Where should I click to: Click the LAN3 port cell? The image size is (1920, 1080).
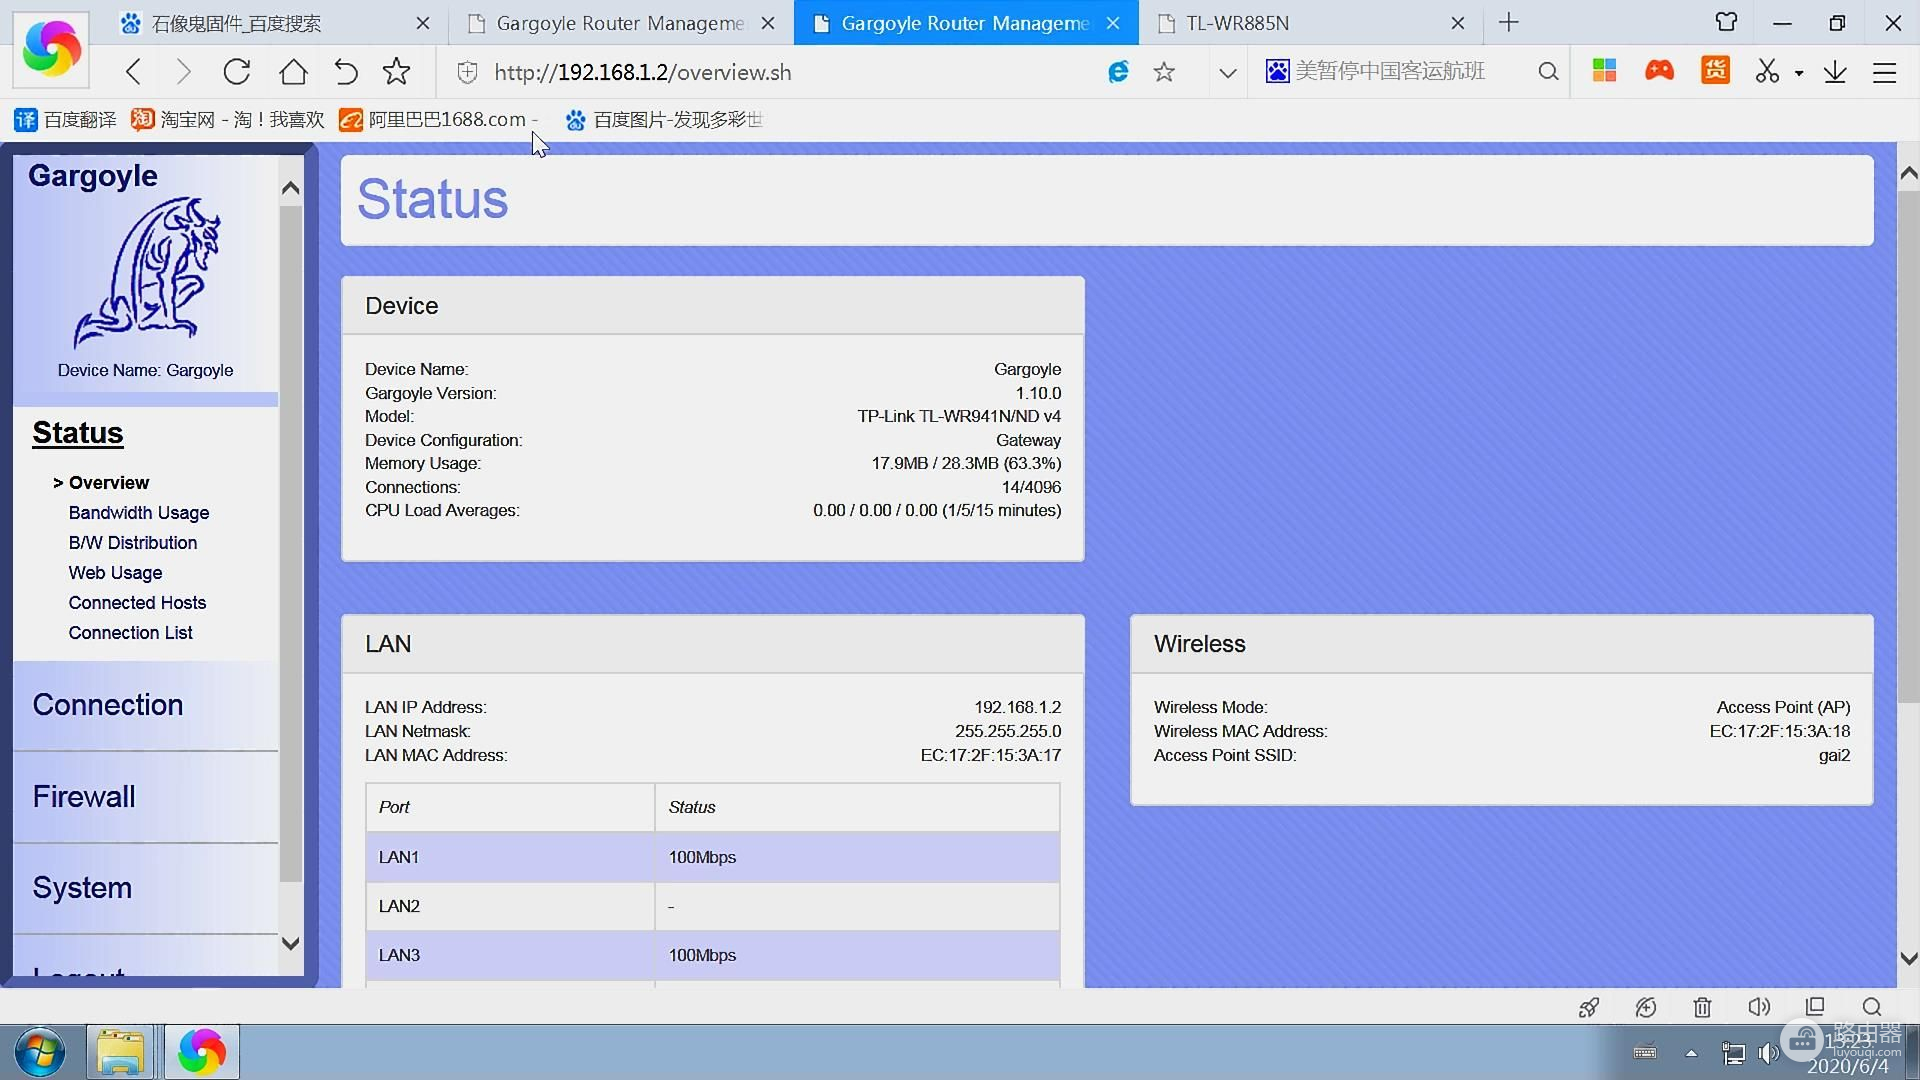510,955
